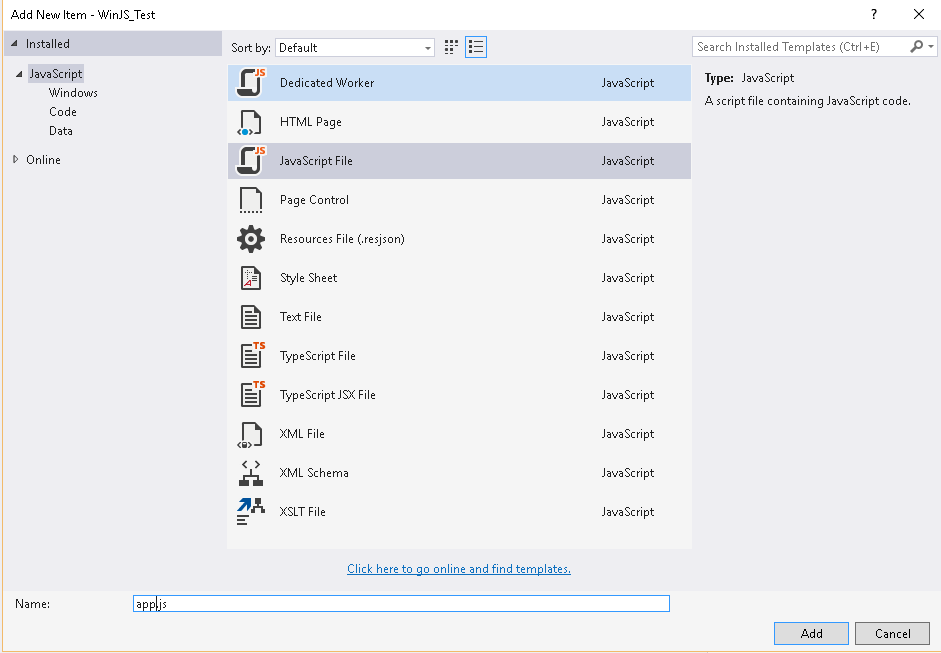Select the TypeScript File icon
Screen dimensions: 941x653
251,356
